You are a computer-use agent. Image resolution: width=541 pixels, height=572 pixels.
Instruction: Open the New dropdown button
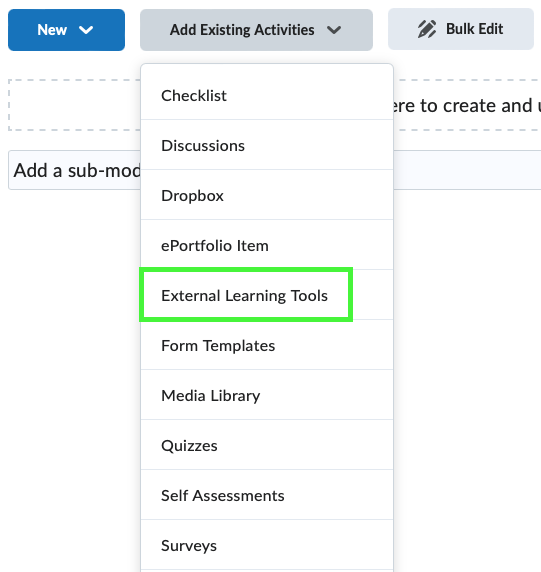66,30
